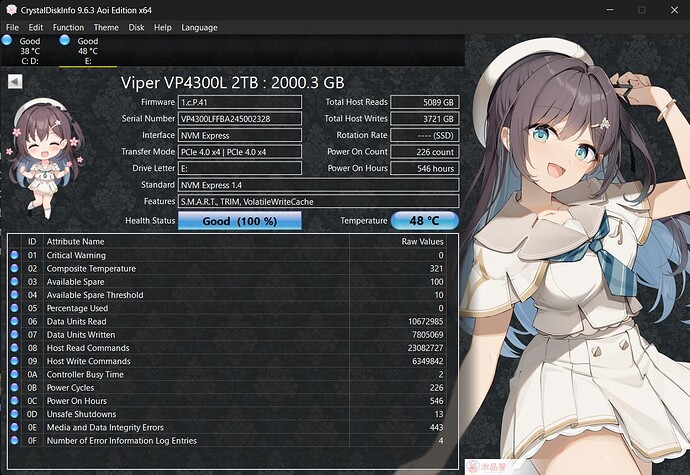Viewport: 690px width, 475px height.
Task: Select the Composite Temperature attribute name
Action: coord(91,268)
